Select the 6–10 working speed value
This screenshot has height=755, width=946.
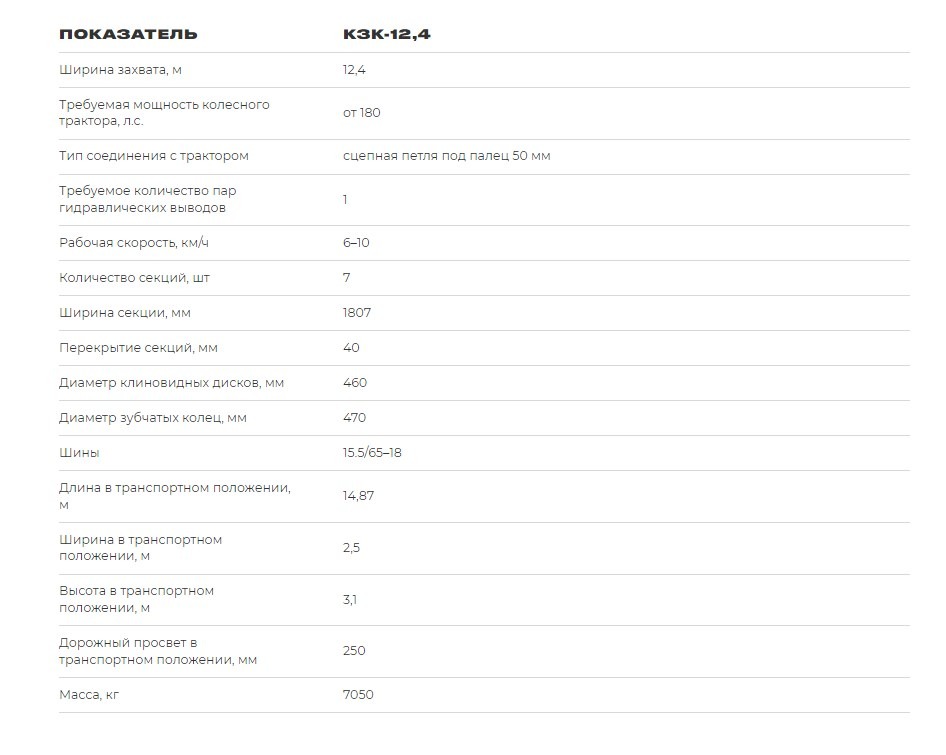(x=356, y=243)
